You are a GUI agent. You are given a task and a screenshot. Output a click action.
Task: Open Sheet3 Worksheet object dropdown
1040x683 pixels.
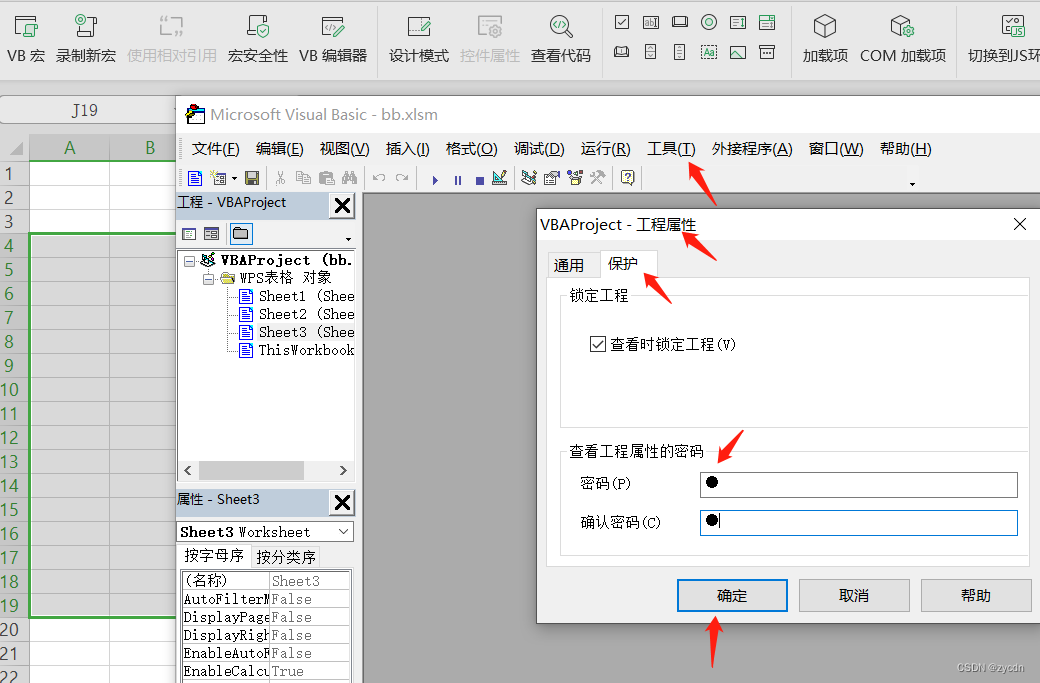pyautogui.click(x=344, y=532)
